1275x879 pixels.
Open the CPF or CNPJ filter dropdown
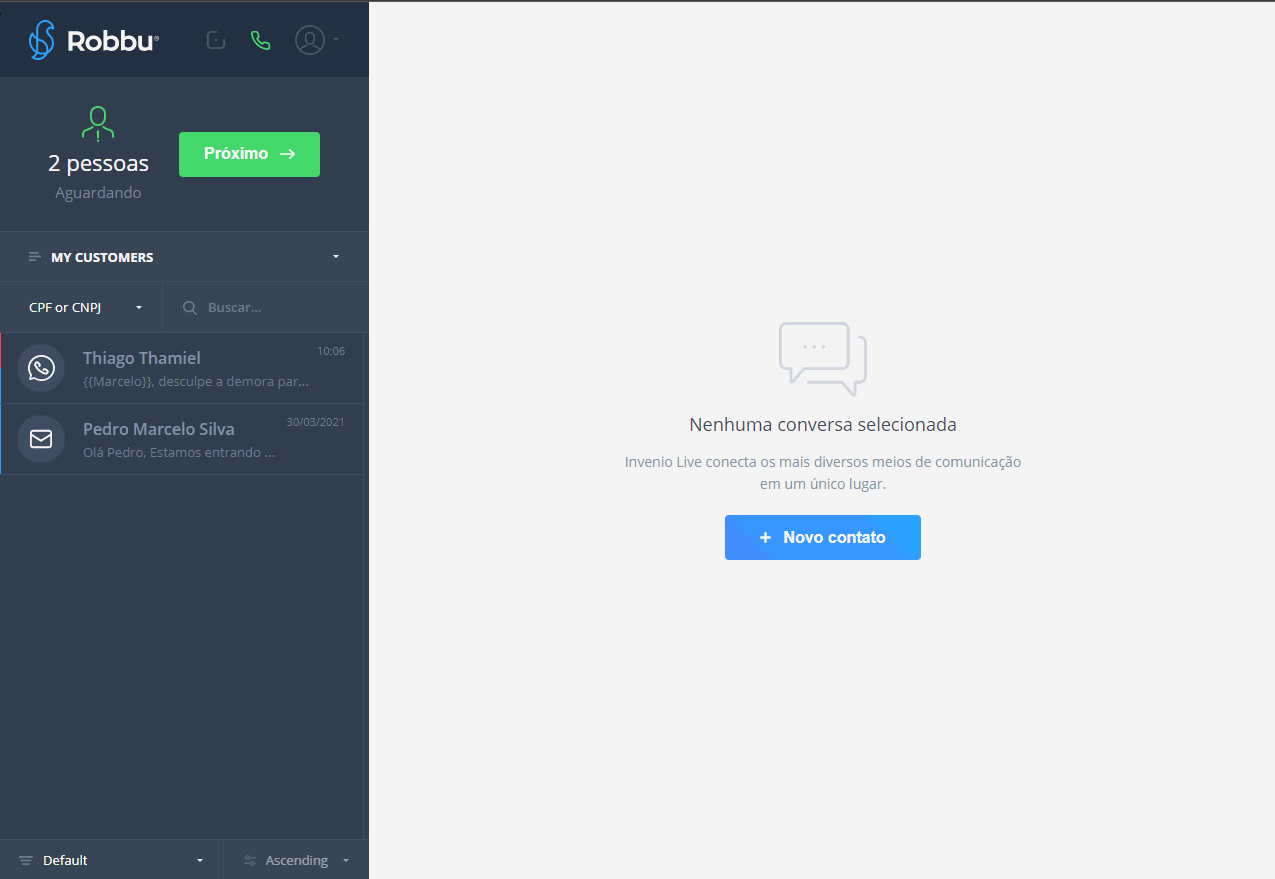coord(85,308)
